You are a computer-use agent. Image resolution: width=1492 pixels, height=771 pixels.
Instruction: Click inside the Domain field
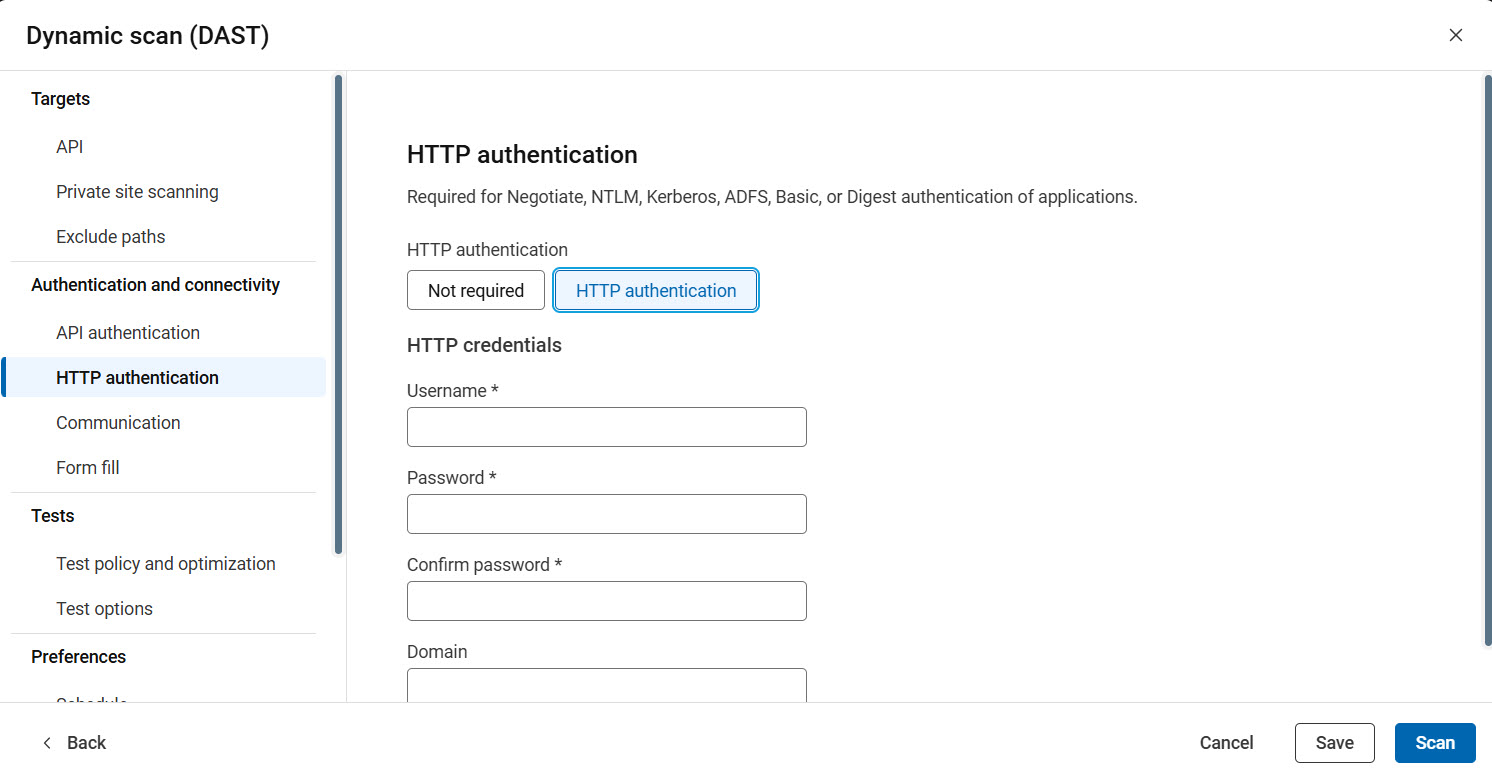coord(606,686)
